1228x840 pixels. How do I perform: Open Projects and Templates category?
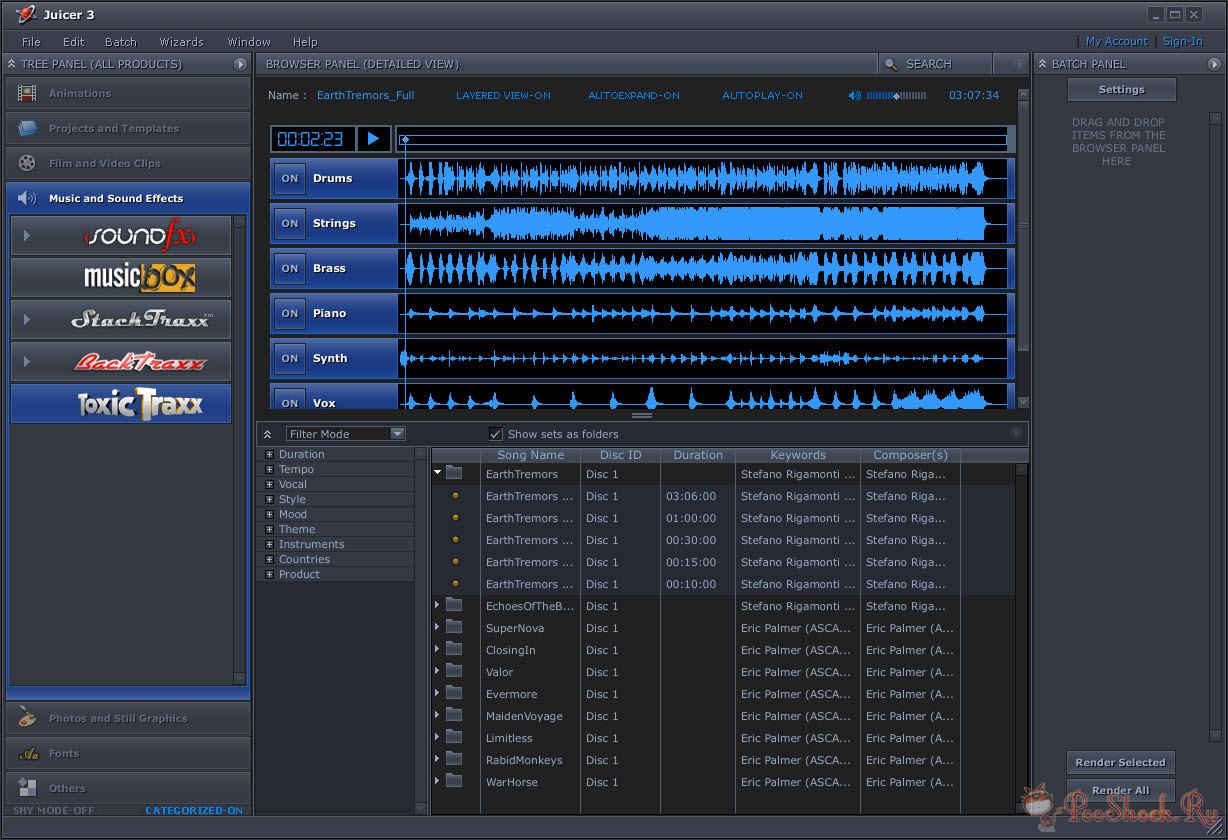pyautogui.click(x=128, y=128)
